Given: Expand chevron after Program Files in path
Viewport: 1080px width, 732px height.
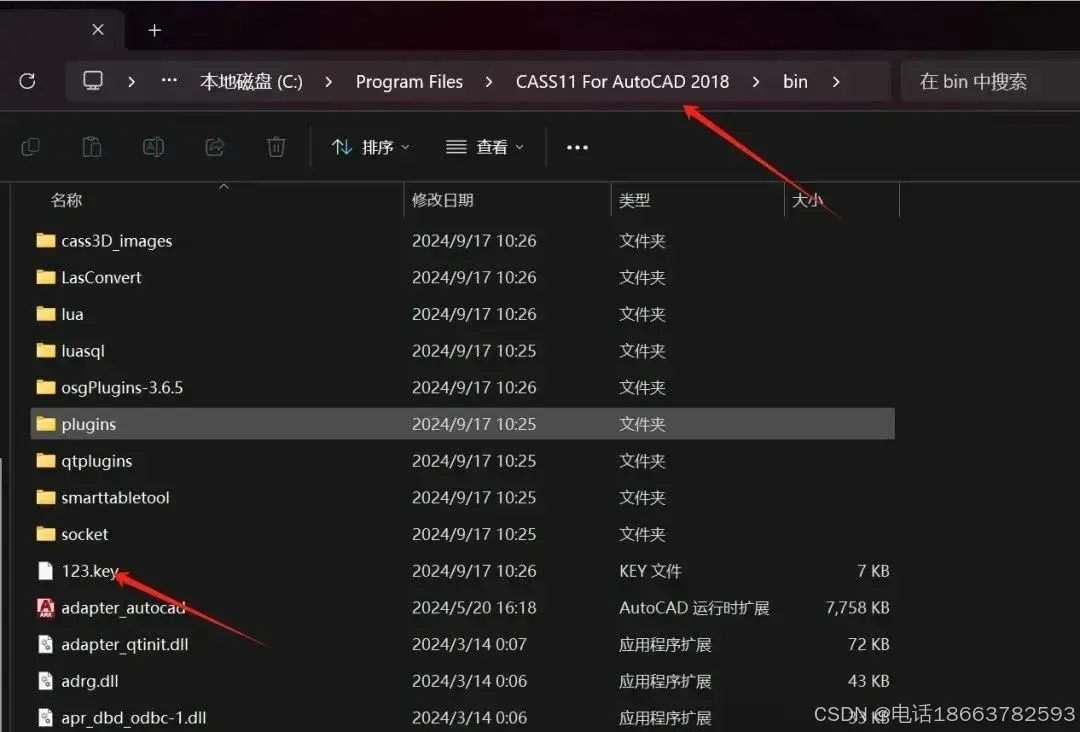Looking at the screenshot, I should (x=489, y=82).
